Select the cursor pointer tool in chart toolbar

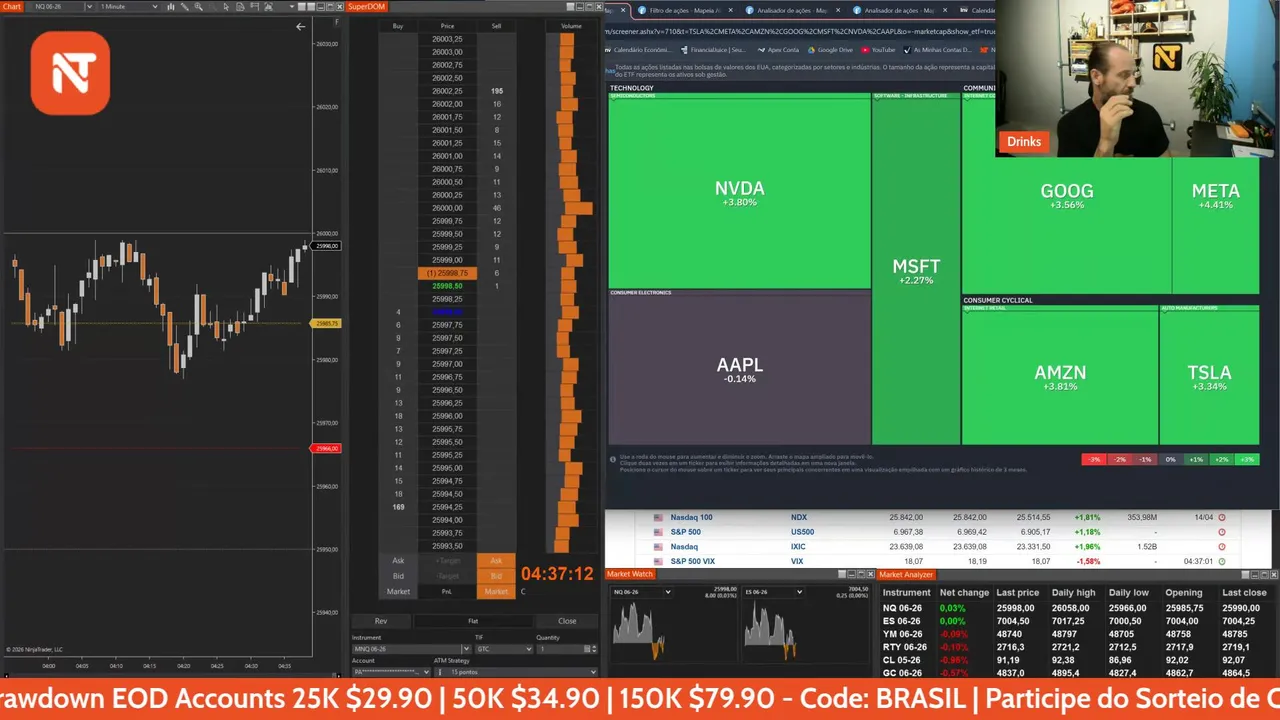226,7
